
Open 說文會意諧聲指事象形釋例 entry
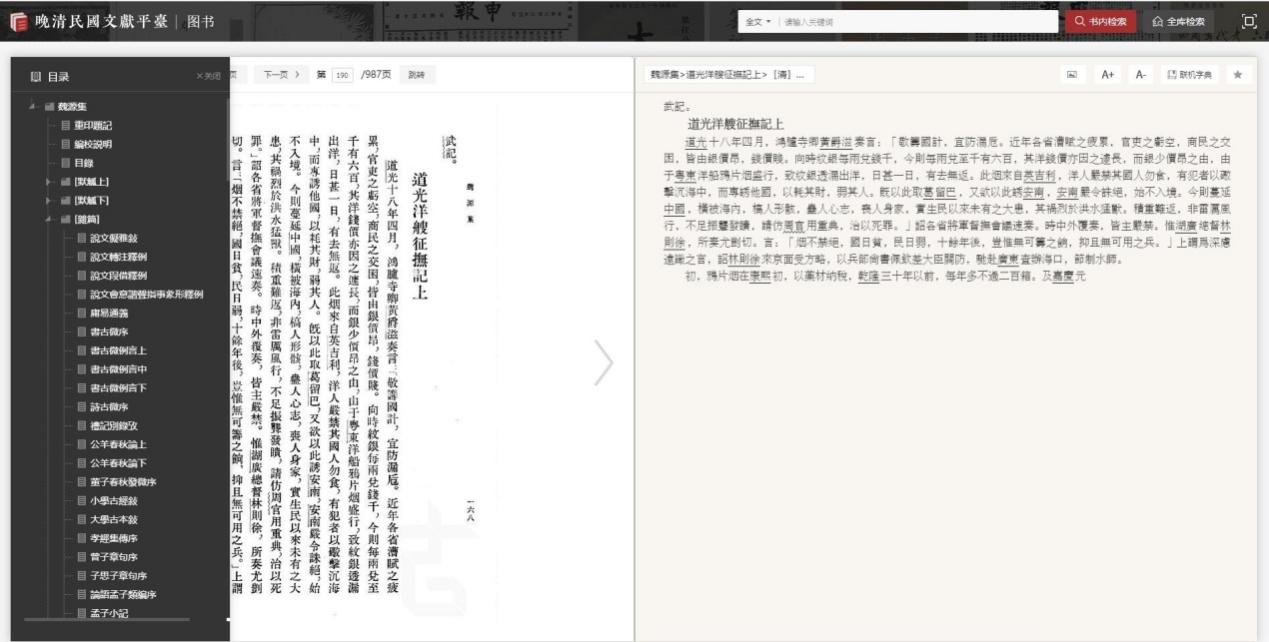click(x=147, y=294)
